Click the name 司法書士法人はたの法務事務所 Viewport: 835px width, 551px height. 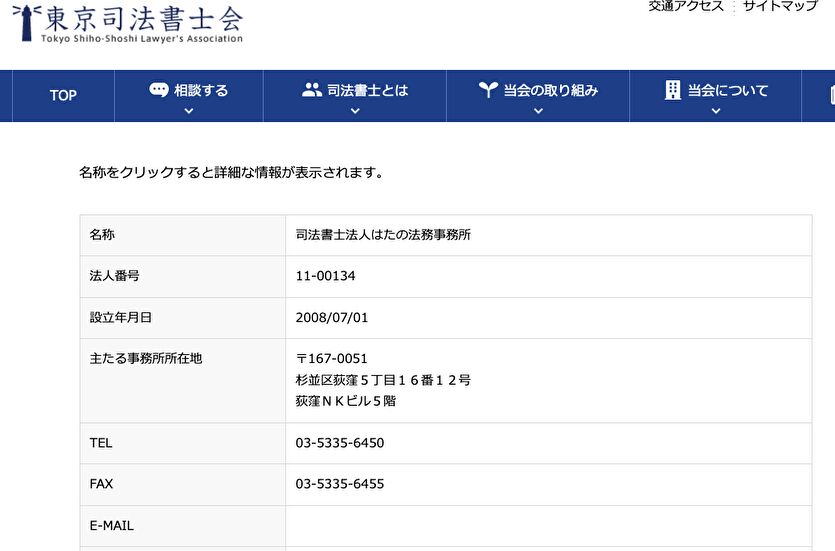pyautogui.click(x=383, y=235)
